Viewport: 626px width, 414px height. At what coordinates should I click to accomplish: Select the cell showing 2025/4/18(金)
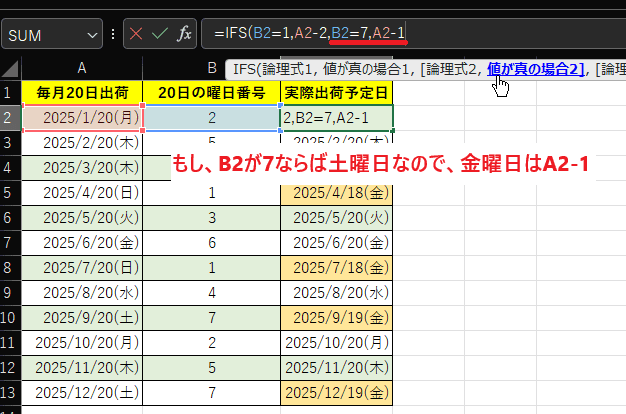[337, 191]
